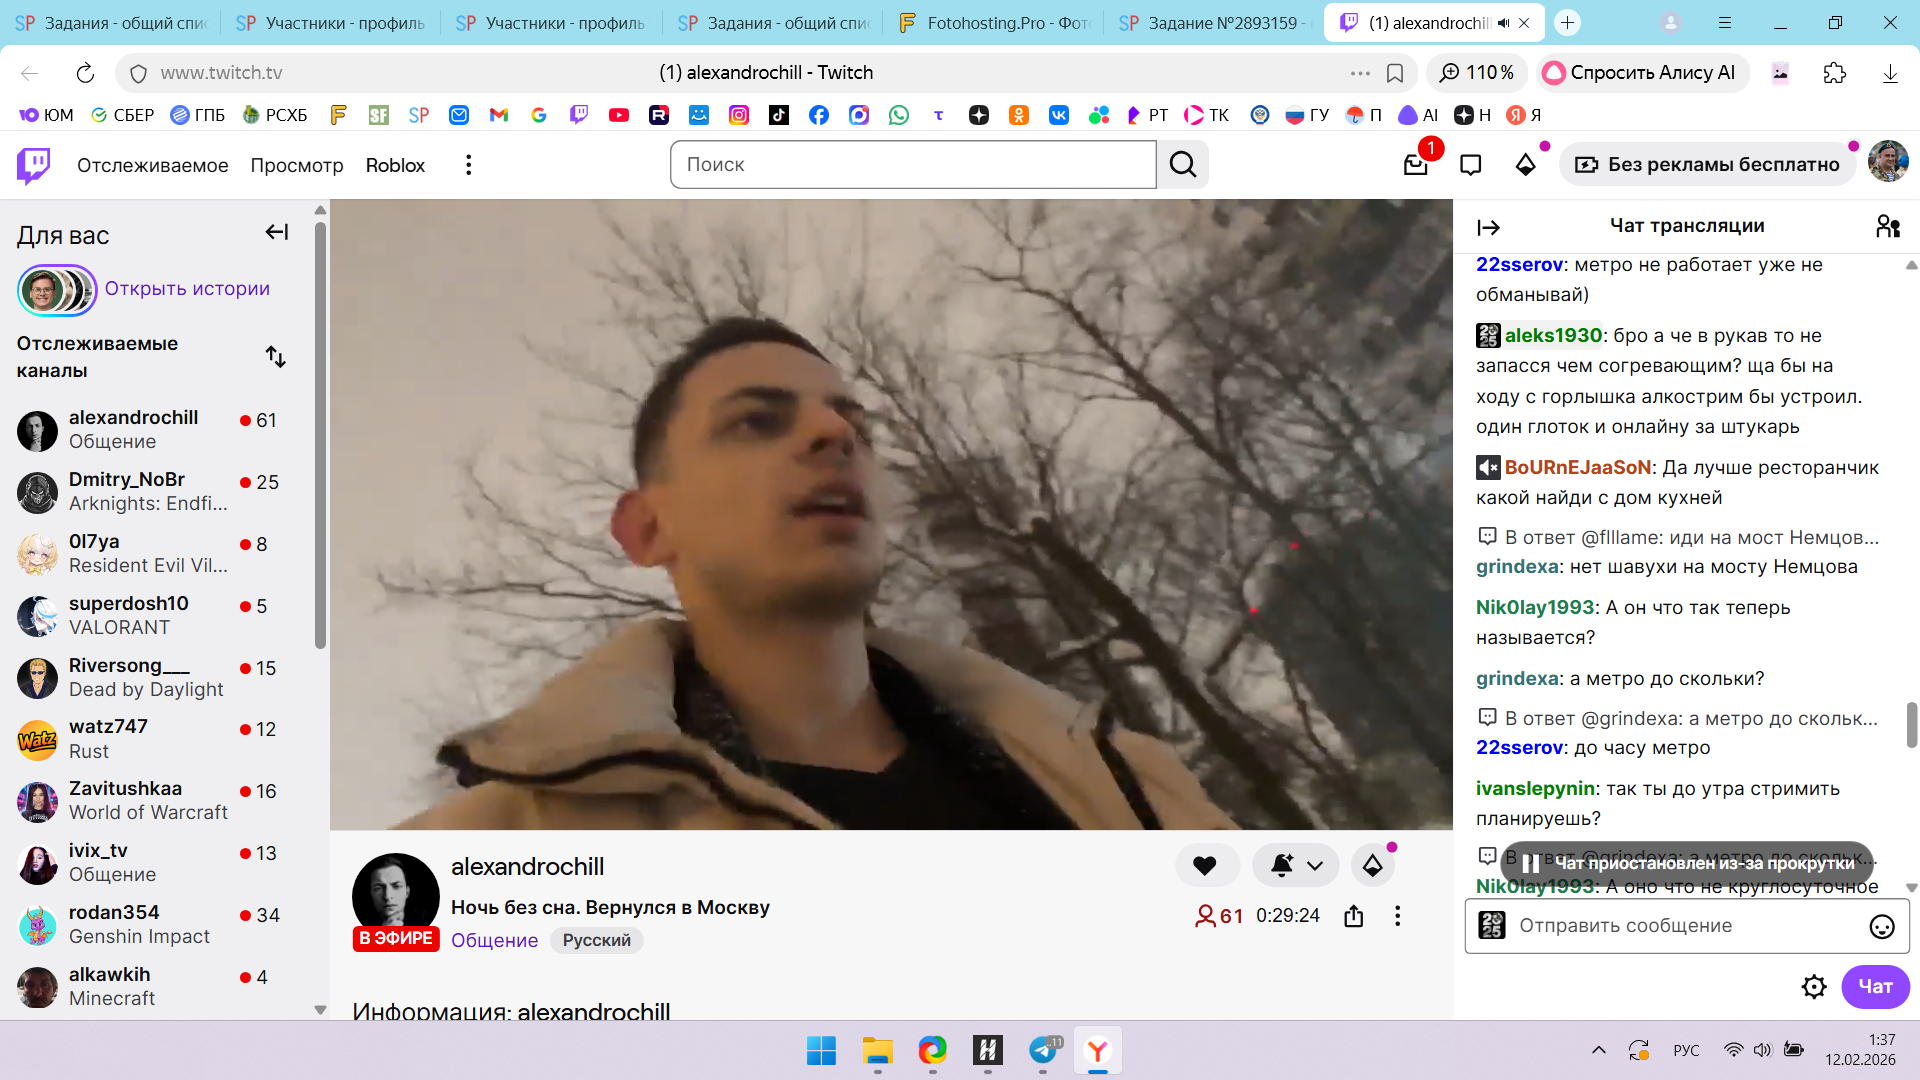
Task: Open the three-dot menu under the stream
Action: point(1397,916)
